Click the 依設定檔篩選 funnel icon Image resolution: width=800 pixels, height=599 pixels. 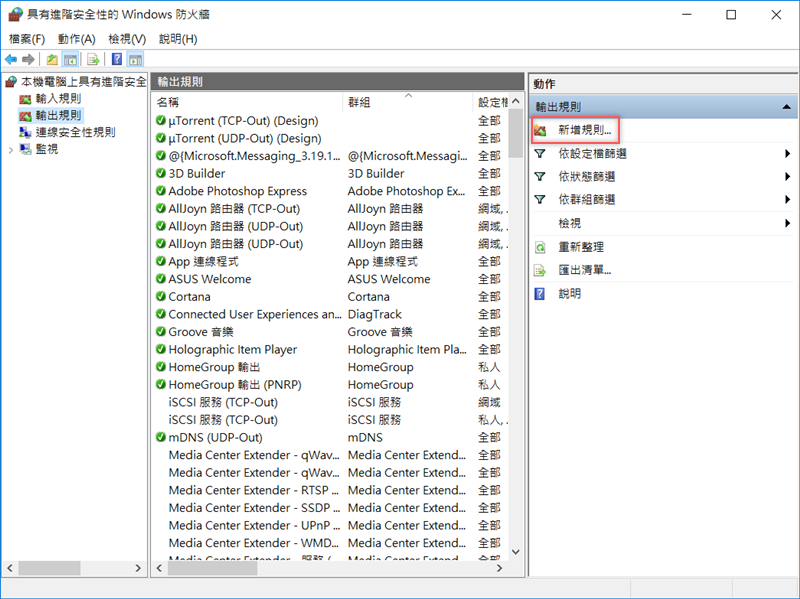(540, 154)
